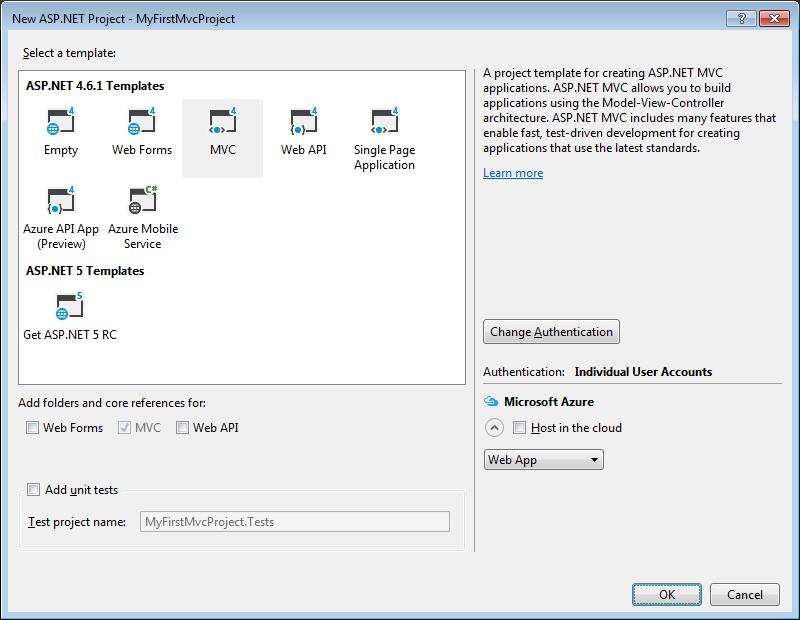Click the Change Authentication button
This screenshot has height=620, width=800.
[x=551, y=332]
